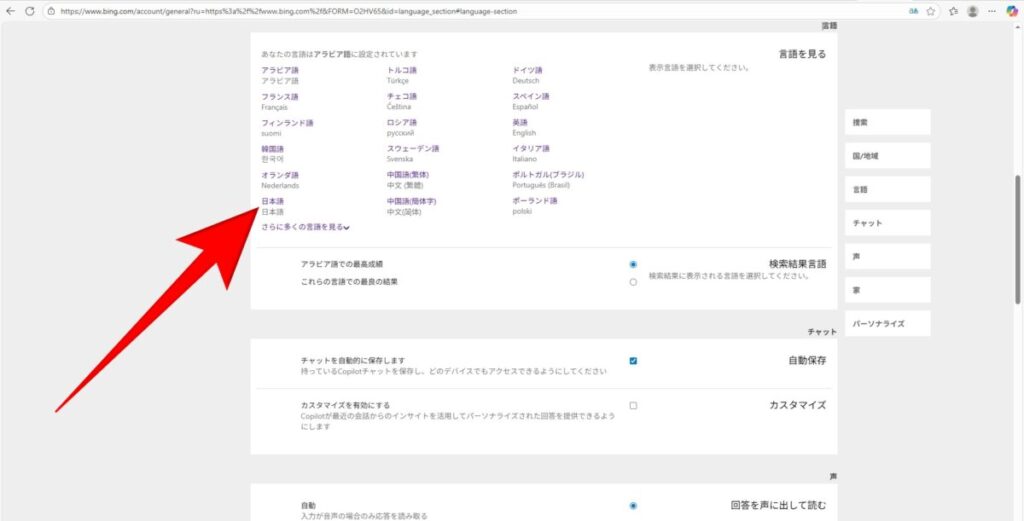
Task: Select the アラビア語での最高成績 radio button
Action: click(x=633, y=264)
